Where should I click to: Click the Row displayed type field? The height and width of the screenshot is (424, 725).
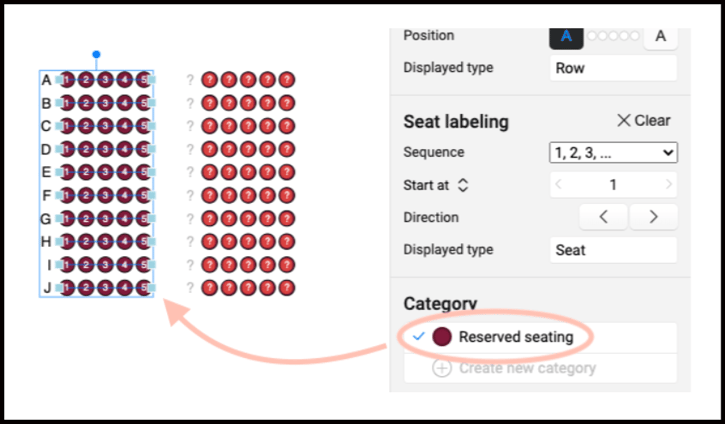coord(613,69)
